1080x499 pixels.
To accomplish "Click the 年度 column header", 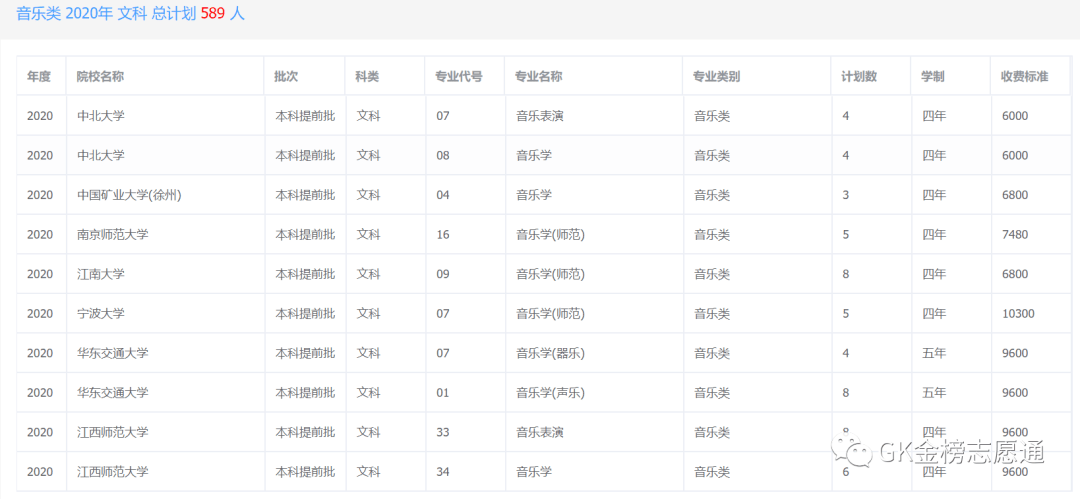I will 39,77.
